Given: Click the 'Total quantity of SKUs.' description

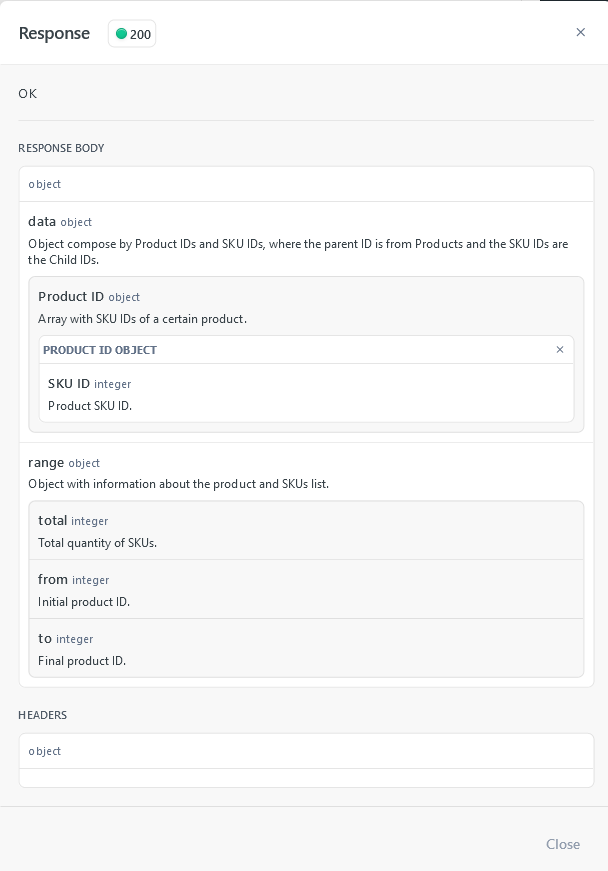Looking at the screenshot, I should point(97,543).
